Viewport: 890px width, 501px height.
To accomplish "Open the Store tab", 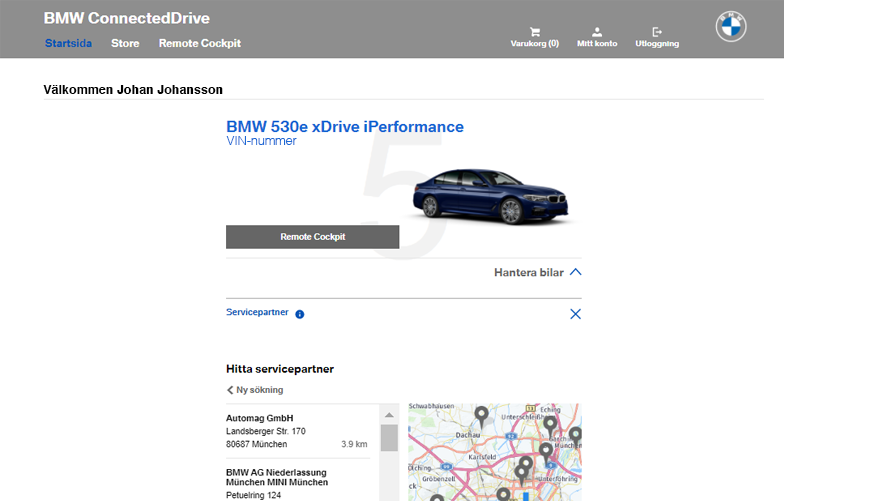I will click(125, 43).
